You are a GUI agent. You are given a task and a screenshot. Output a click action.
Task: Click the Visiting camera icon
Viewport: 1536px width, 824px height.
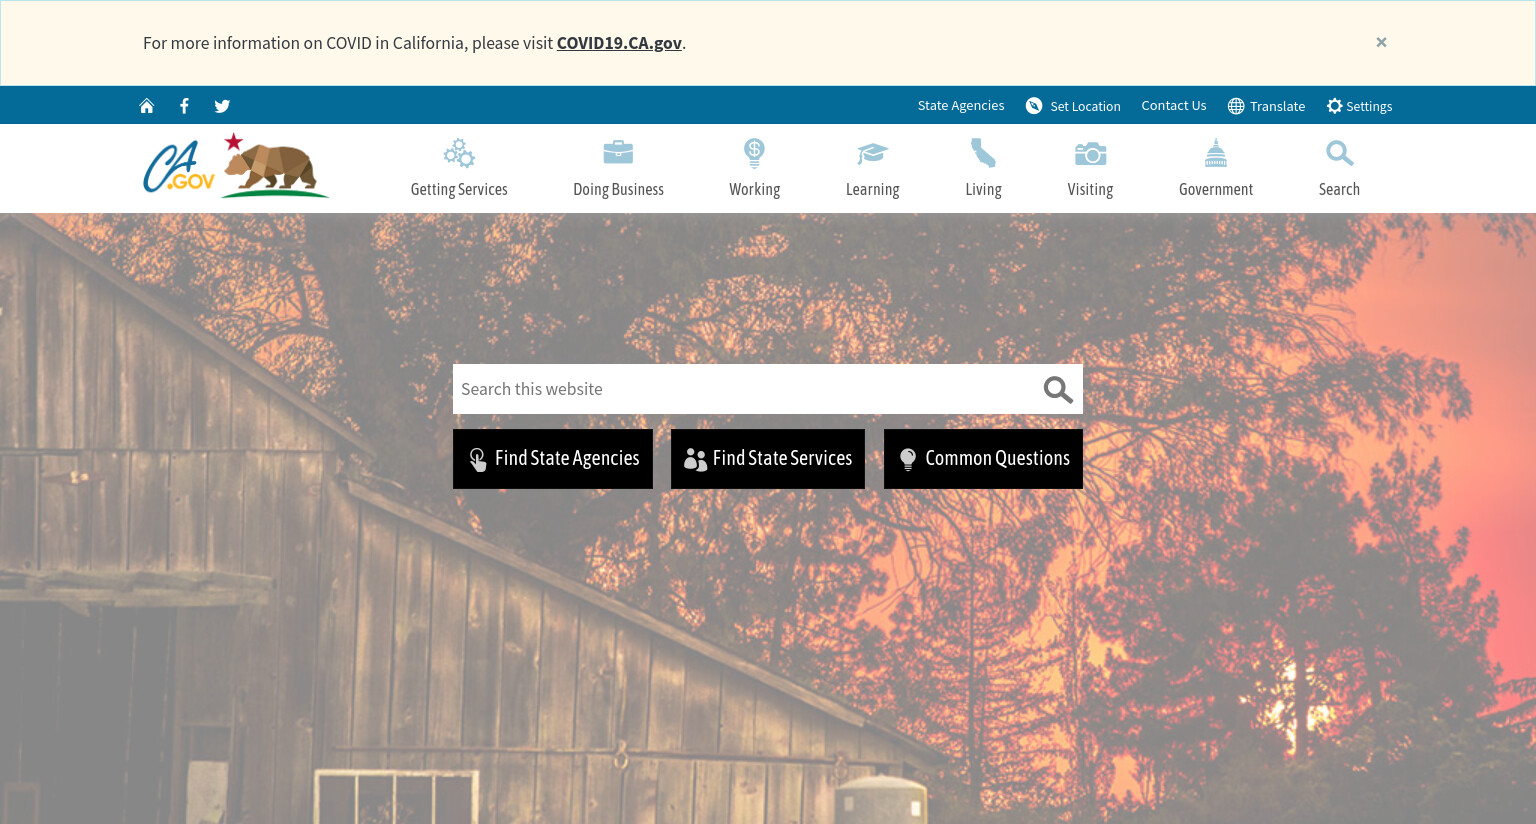[x=1090, y=153]
